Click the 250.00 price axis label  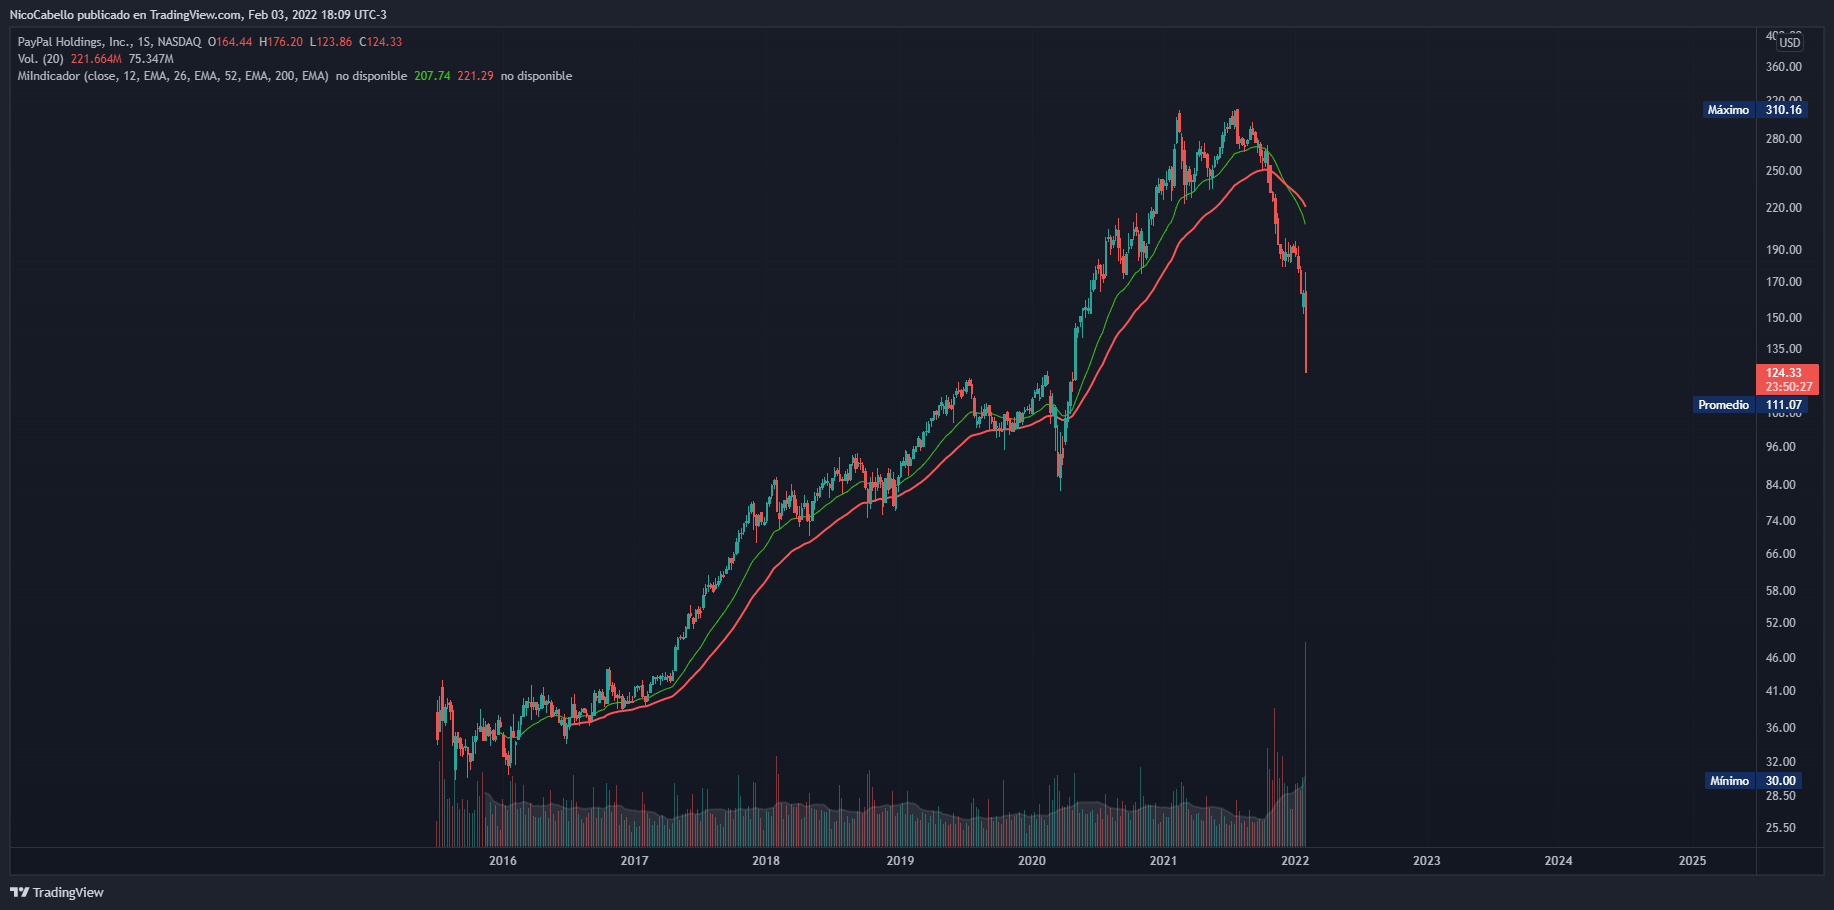(x=1784, y=171)
